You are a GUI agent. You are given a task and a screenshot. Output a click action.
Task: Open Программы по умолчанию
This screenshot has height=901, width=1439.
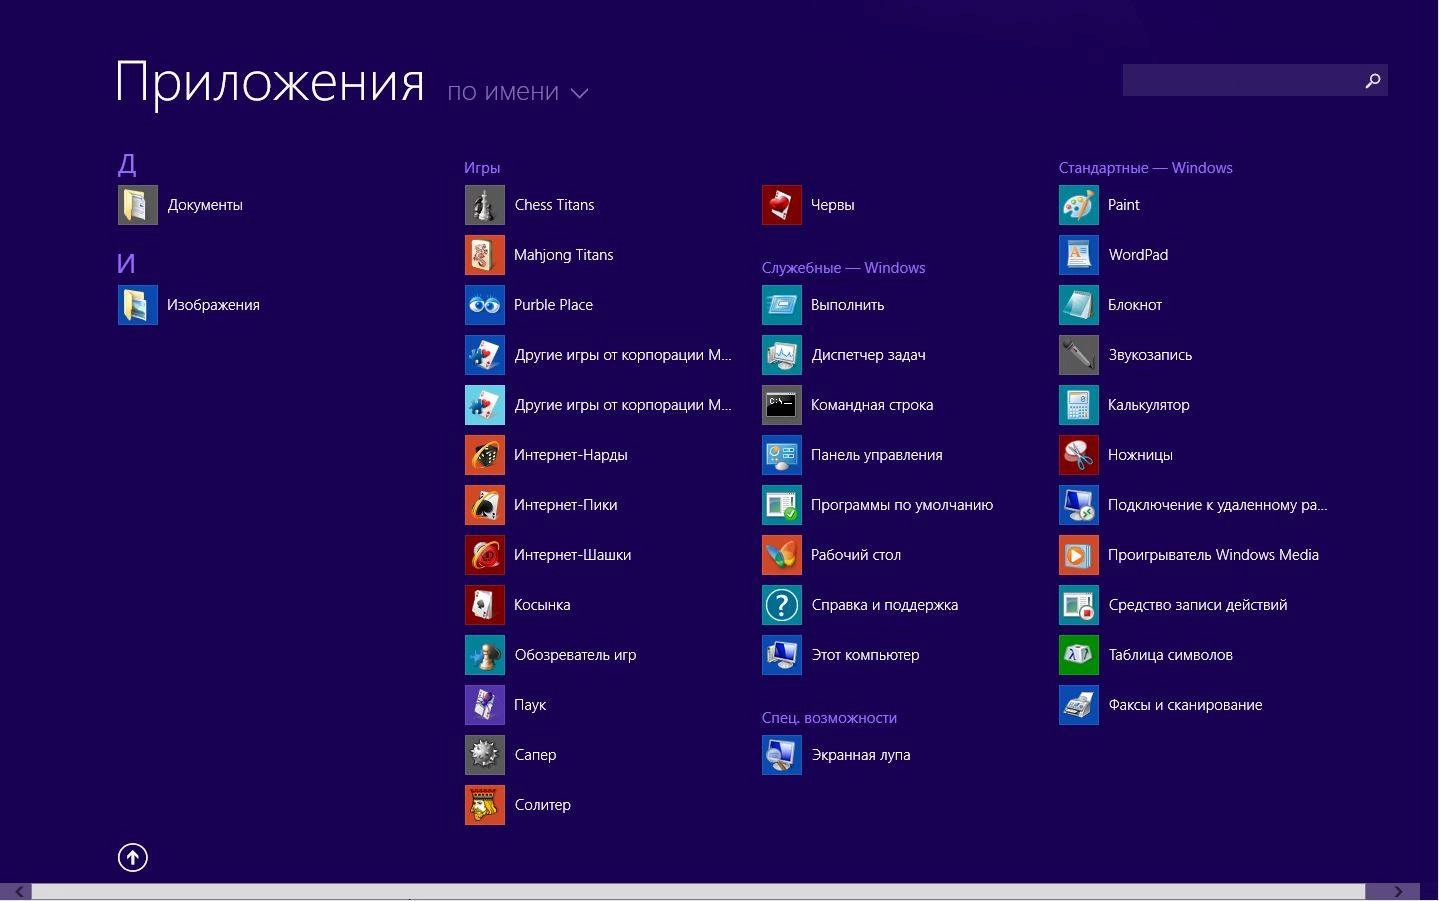pyautogui.click(x=878, y=505)
